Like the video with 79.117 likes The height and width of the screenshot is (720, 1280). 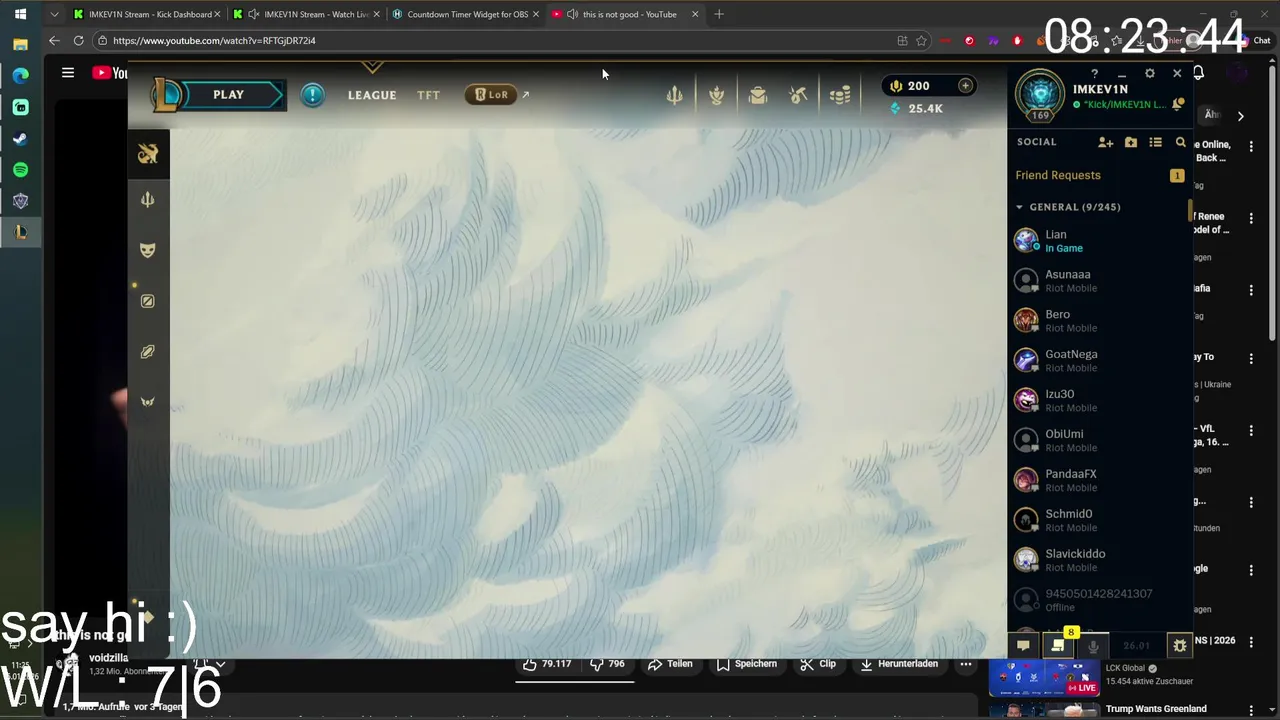coord(547,664)
